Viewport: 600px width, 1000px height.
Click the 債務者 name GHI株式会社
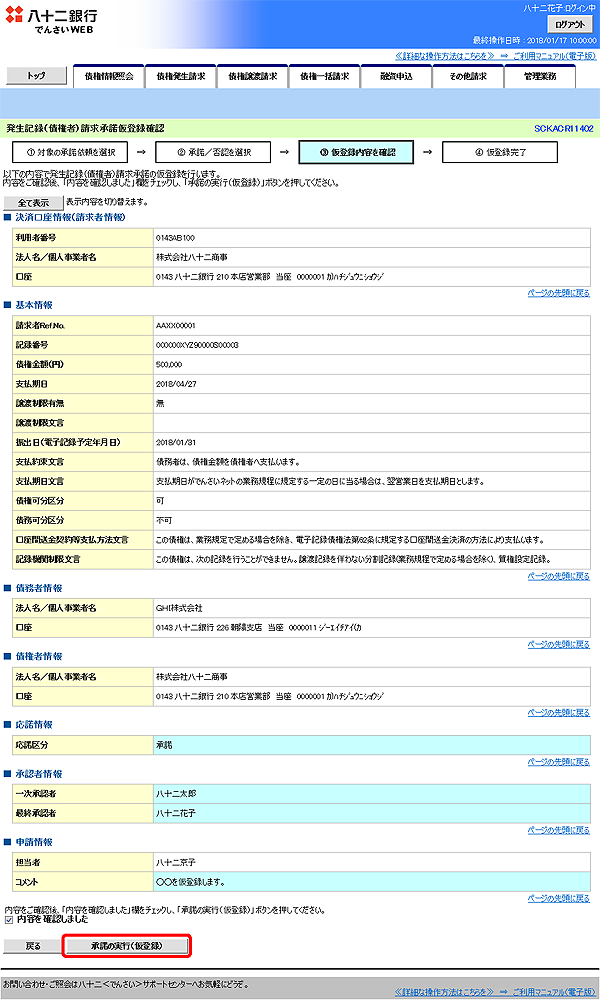pos(179,608)
